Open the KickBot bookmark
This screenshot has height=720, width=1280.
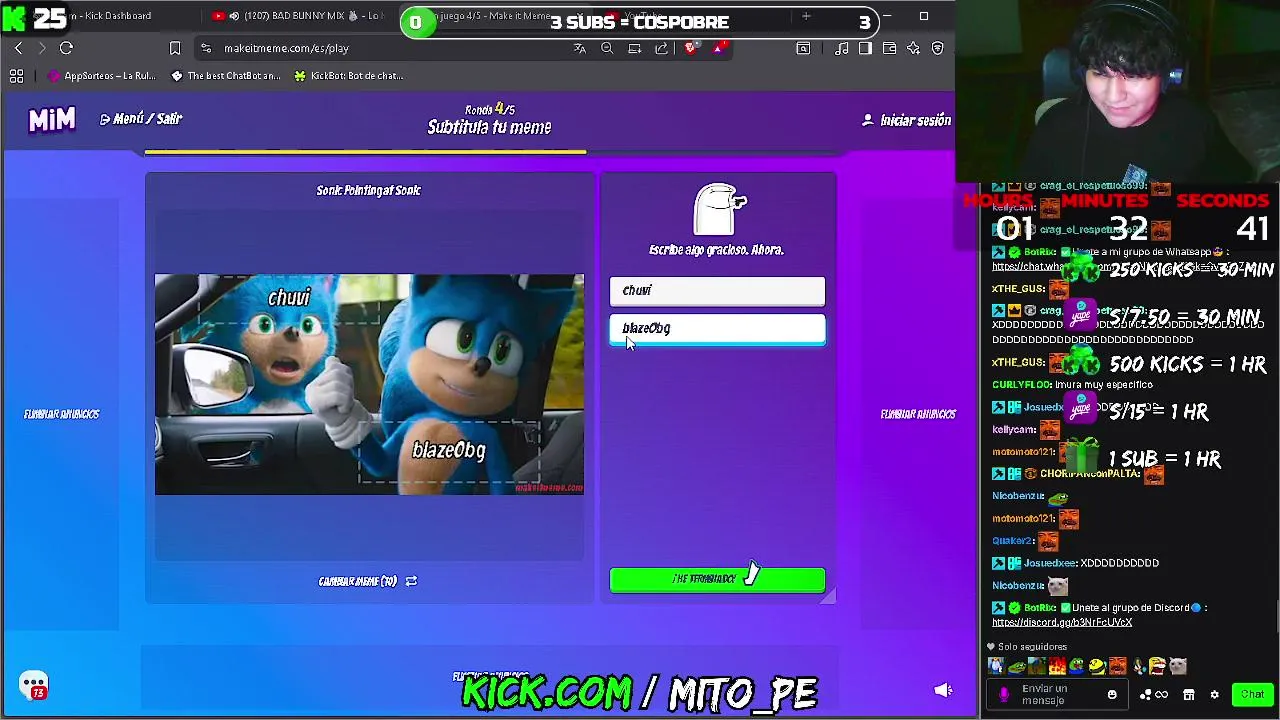pos(349,76)
